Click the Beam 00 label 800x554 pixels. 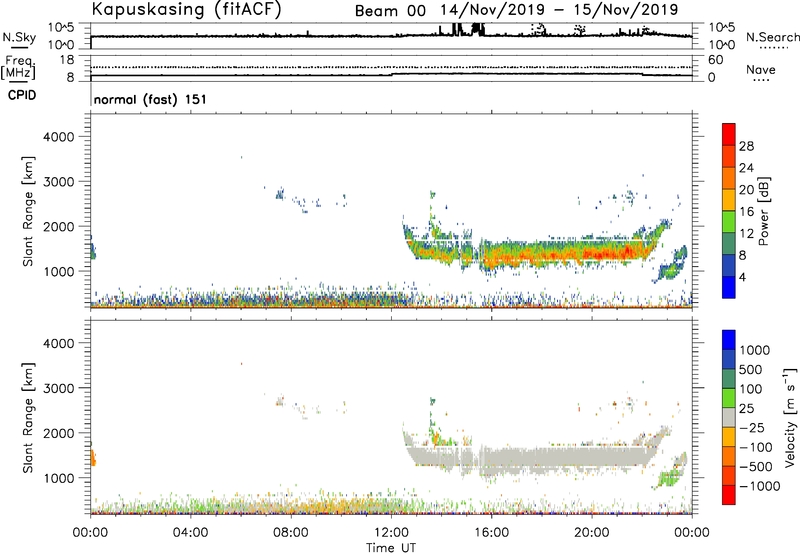pos(390,11)
